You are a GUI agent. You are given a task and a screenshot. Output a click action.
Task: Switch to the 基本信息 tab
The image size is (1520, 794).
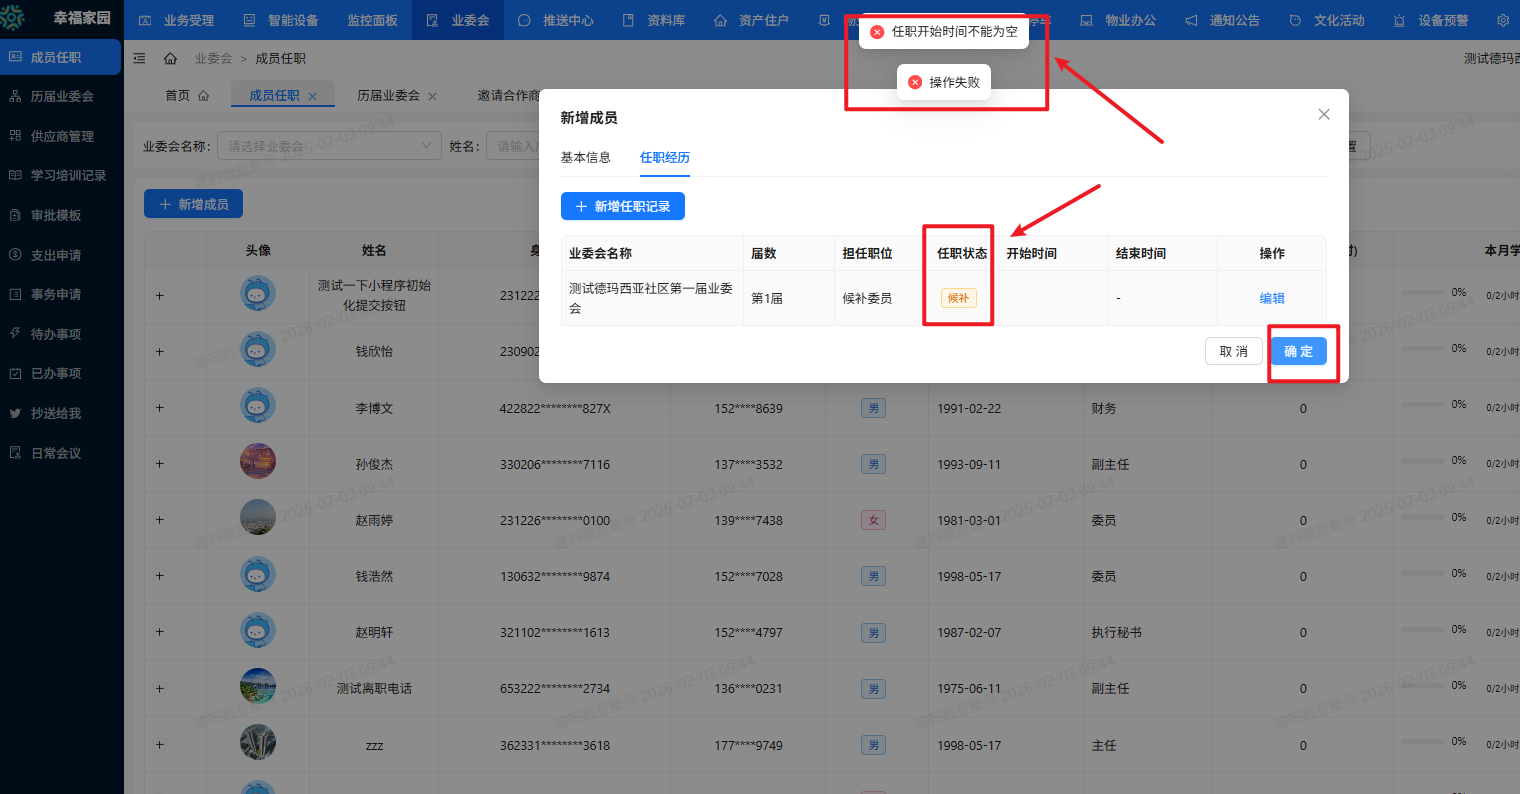pos(586,157)
